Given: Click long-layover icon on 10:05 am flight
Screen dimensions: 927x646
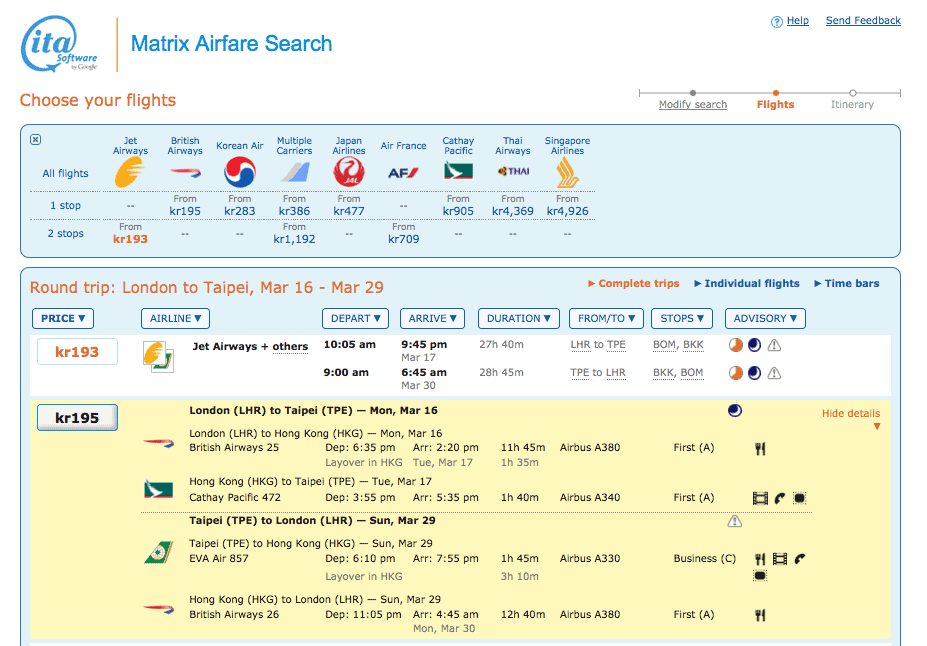Looking at the screenshot, I should (x=735, y=345).
